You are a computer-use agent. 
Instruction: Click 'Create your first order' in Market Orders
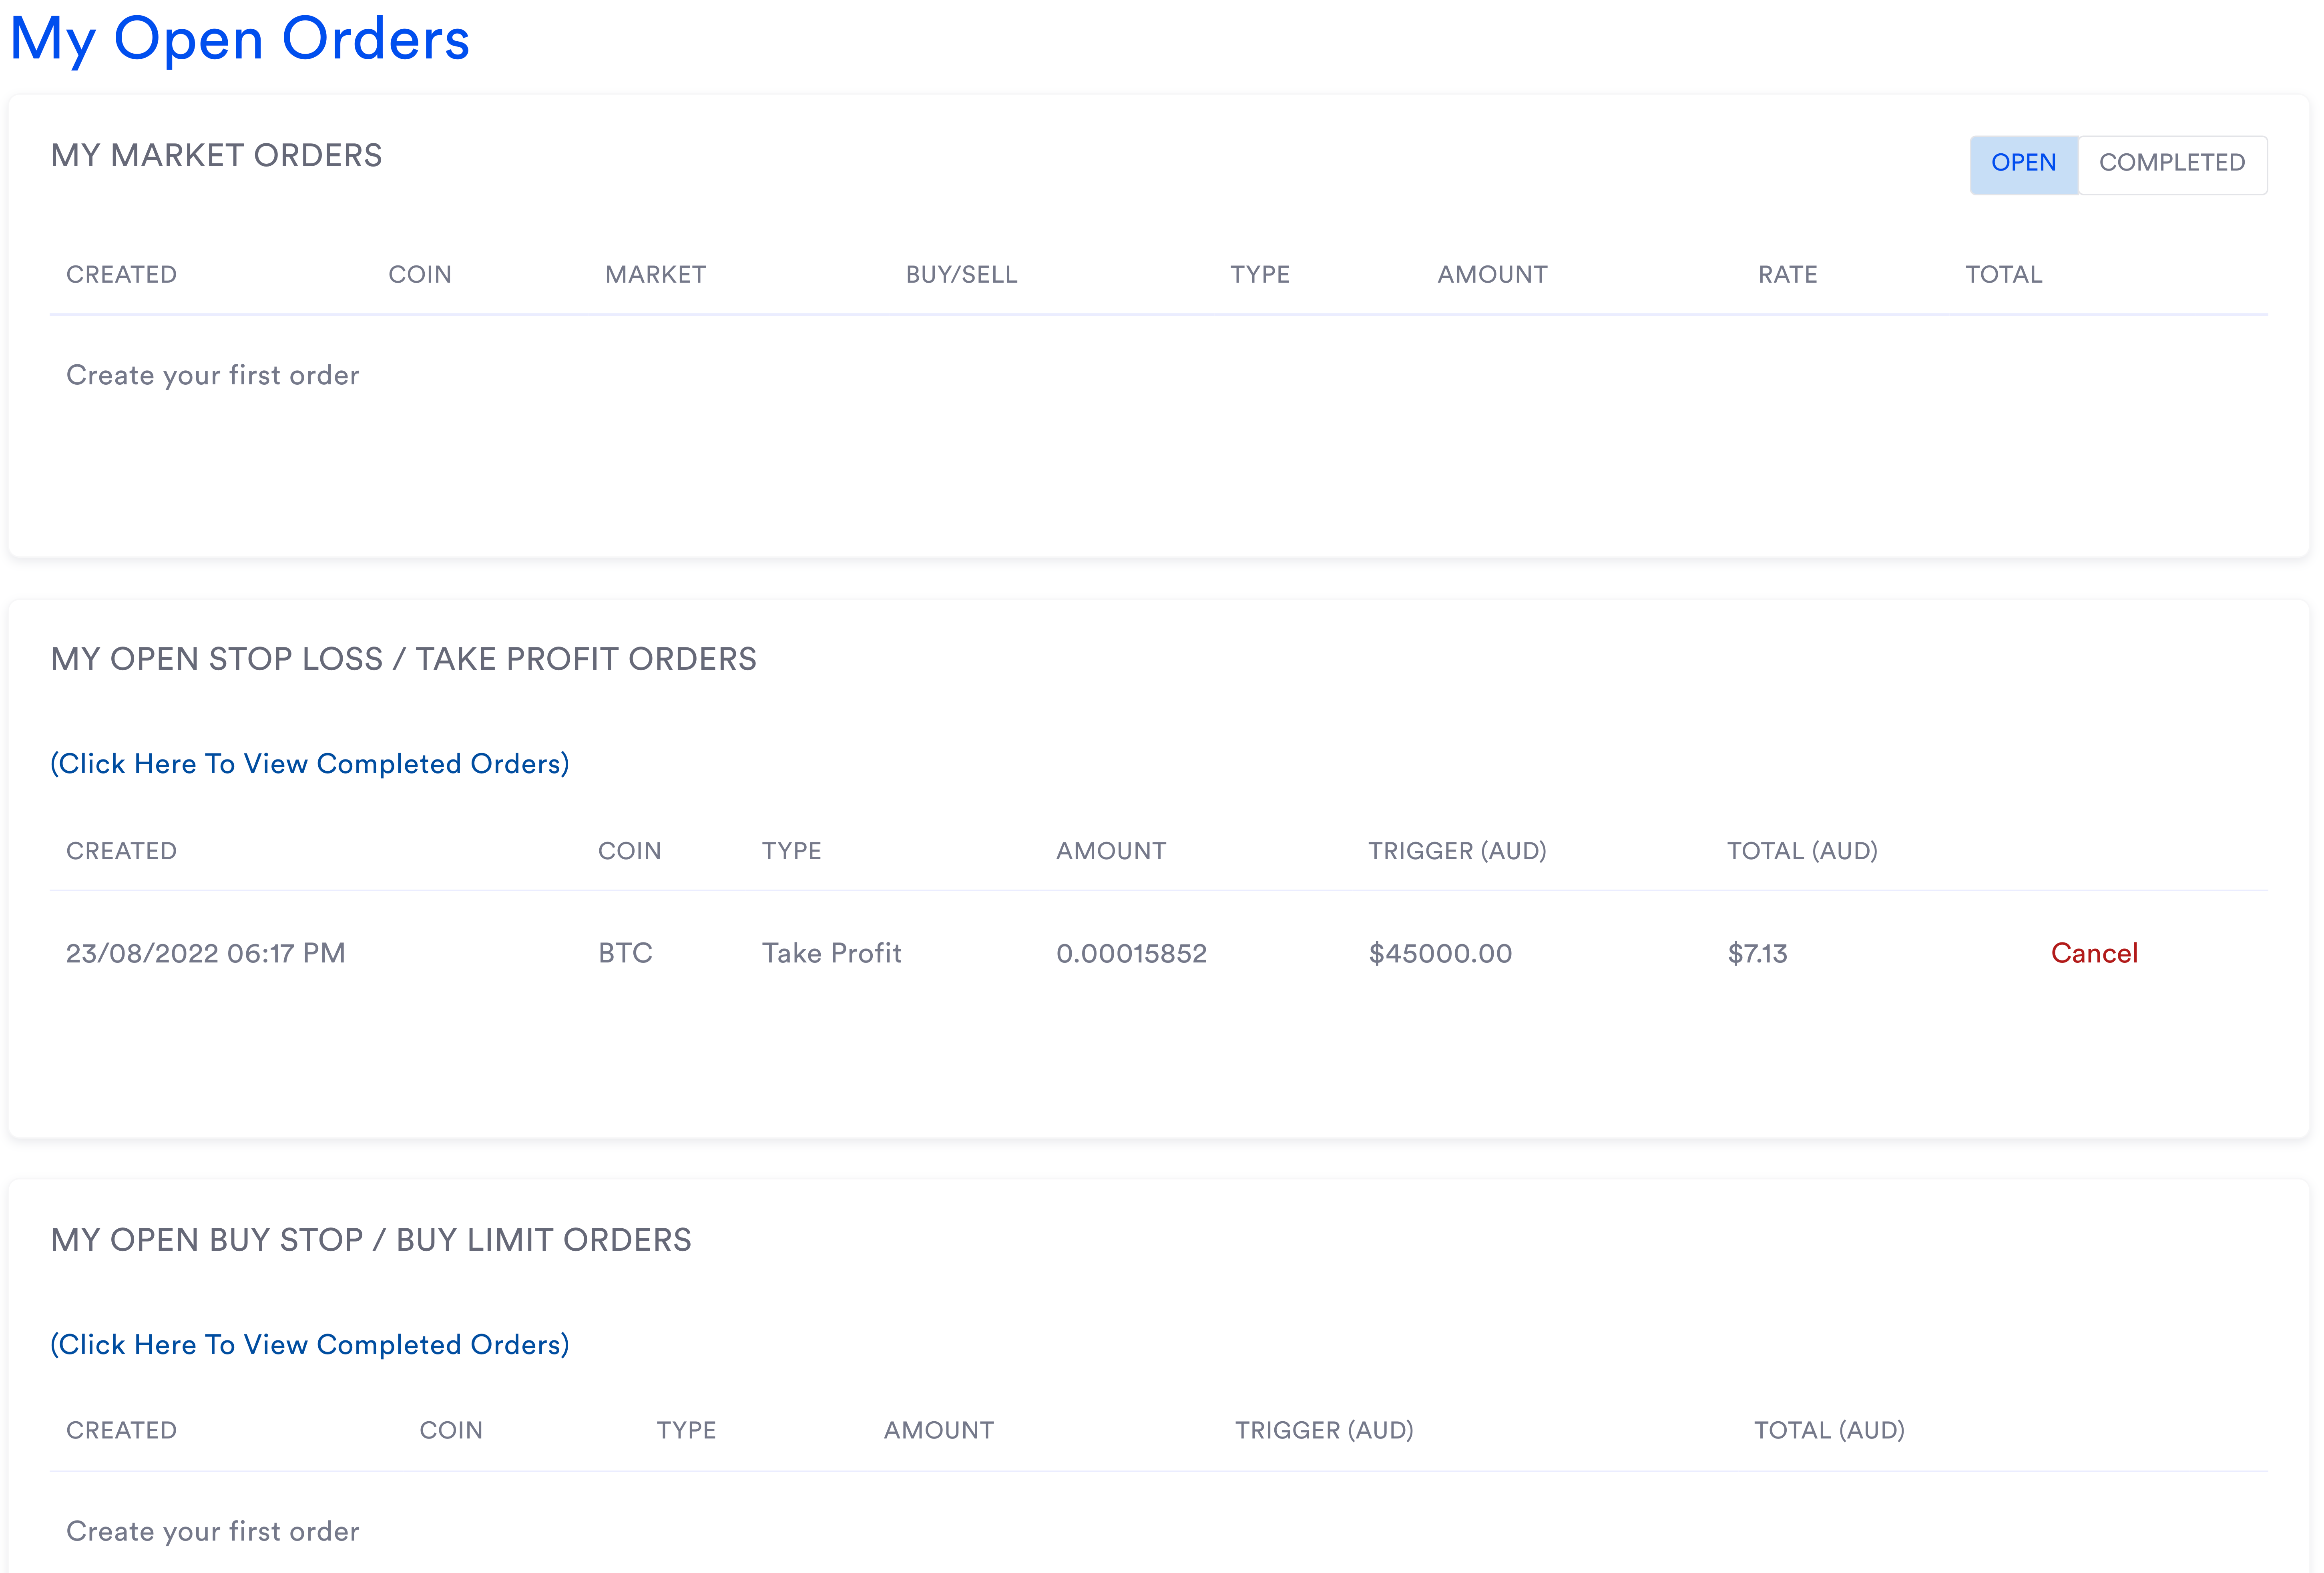[x=213, y=375]
